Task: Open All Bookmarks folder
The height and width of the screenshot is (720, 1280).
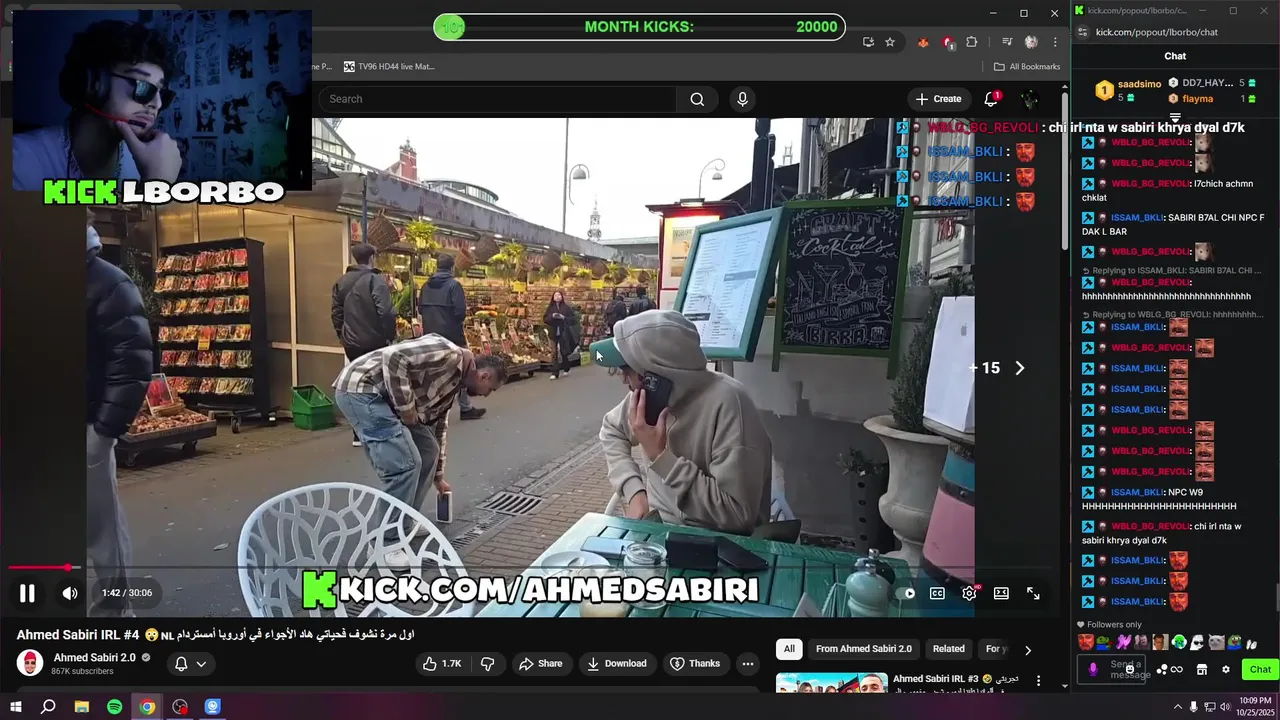Action: tap(1027, 66)
